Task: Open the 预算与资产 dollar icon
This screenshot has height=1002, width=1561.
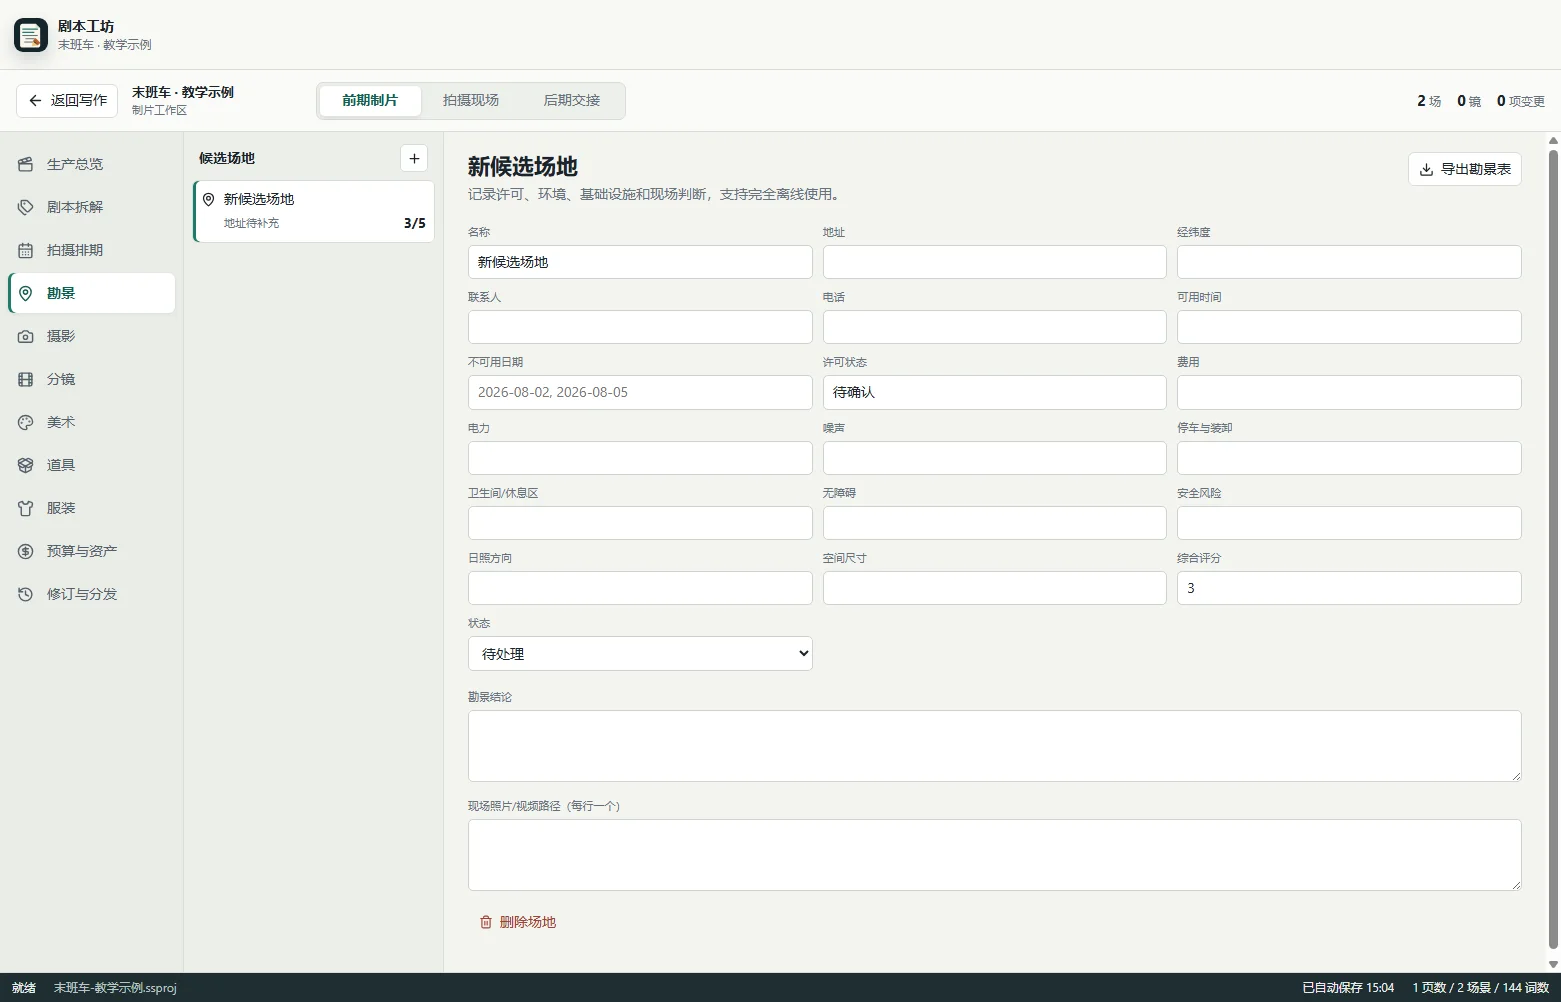Action: (26, 551)
